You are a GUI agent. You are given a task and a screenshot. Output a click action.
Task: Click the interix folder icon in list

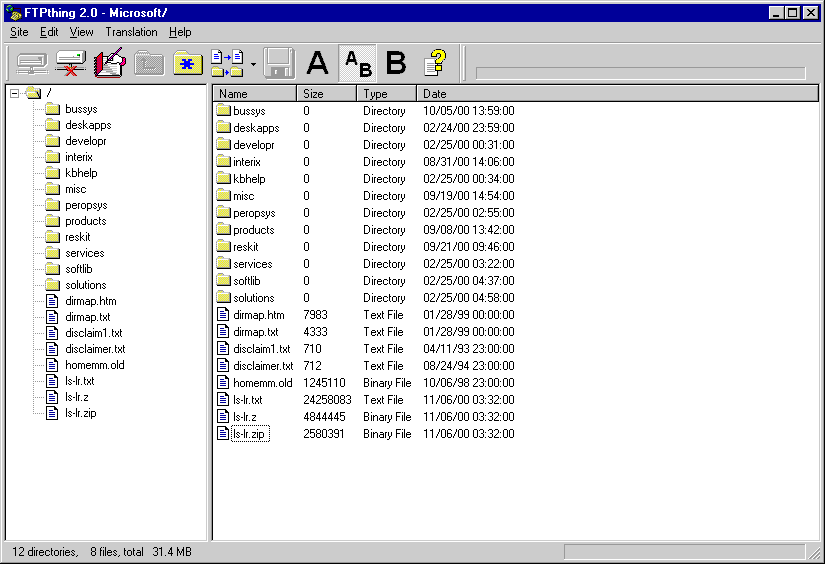[x=224, y=162]
